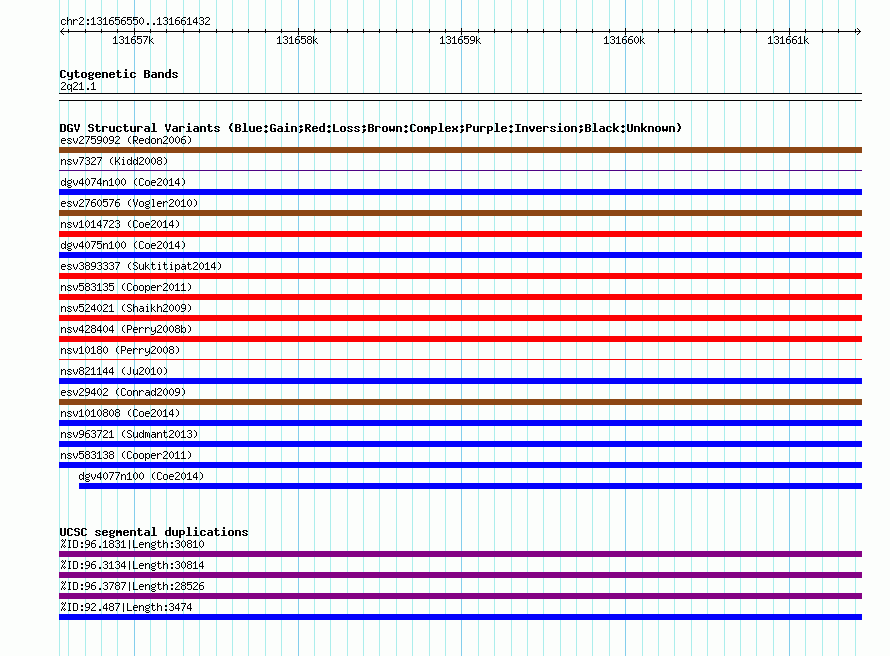
Task: Select blue bar under %ID:92.487
Action: 460,617
